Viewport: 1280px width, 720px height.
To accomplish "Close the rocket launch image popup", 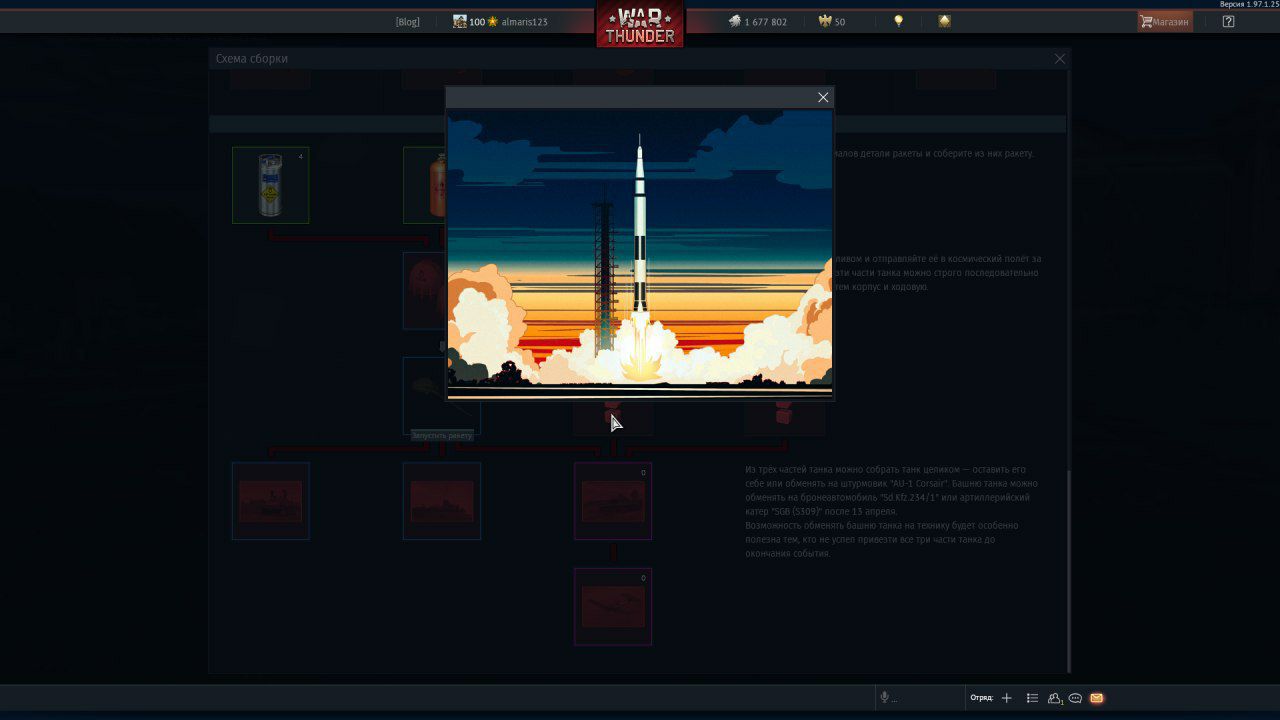I will point(823,97).
